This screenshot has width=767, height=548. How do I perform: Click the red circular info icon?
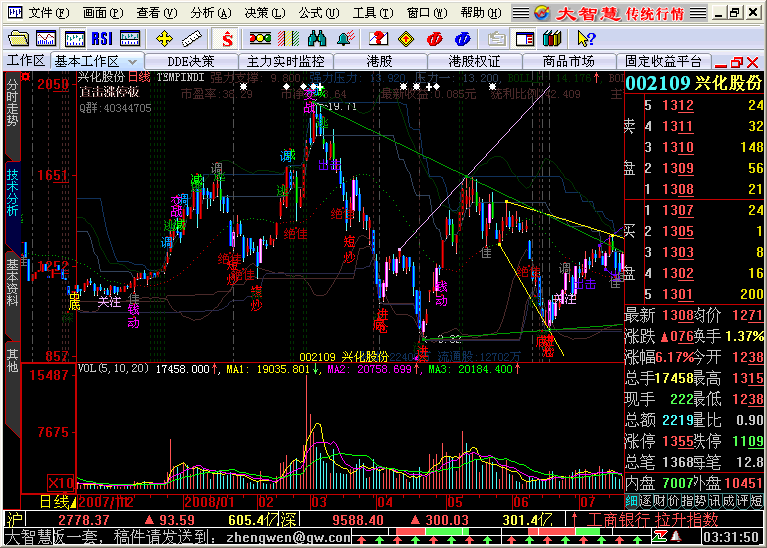(434, 38)
